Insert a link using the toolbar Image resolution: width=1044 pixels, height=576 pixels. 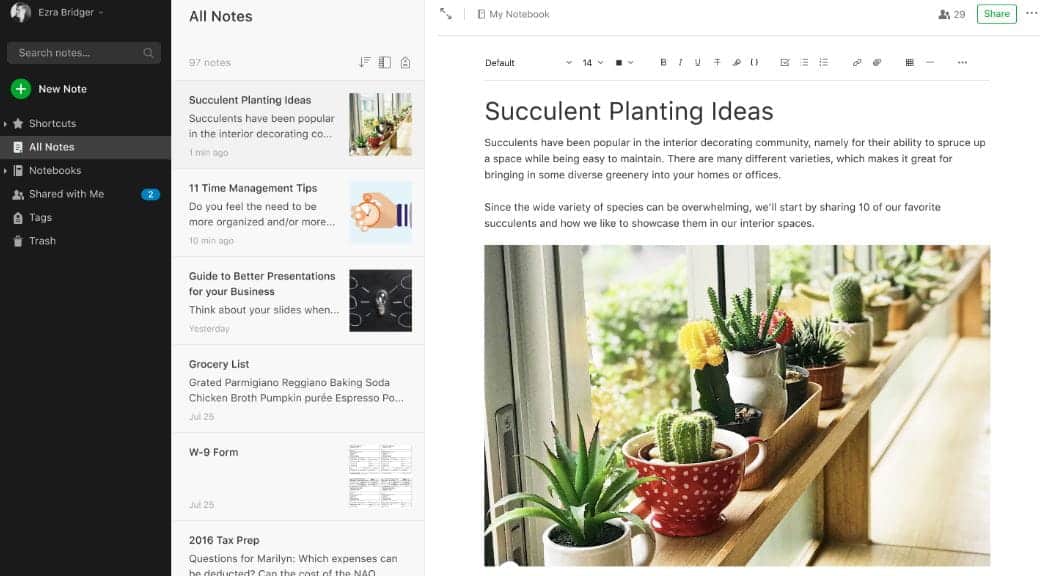click(x=856, y=62)
